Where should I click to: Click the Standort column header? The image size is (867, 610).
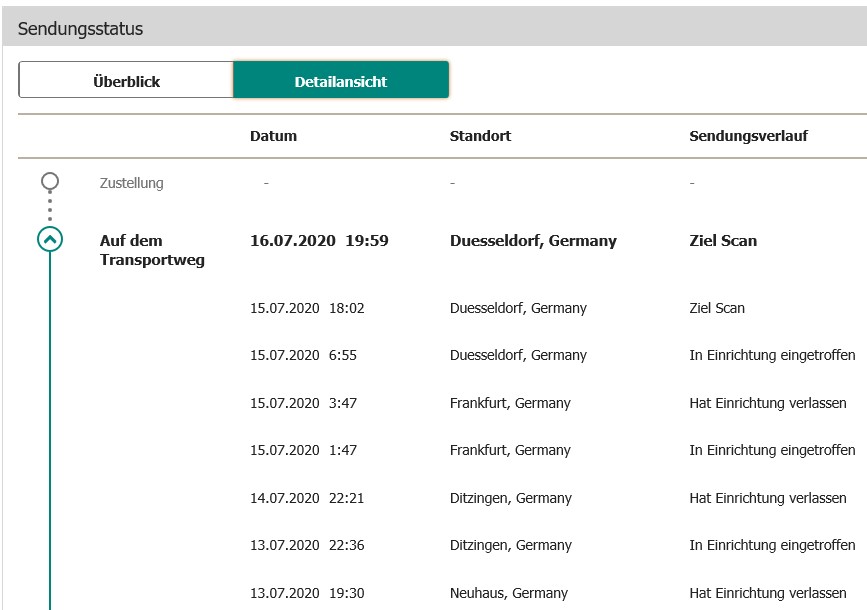(x=480, y=136)
